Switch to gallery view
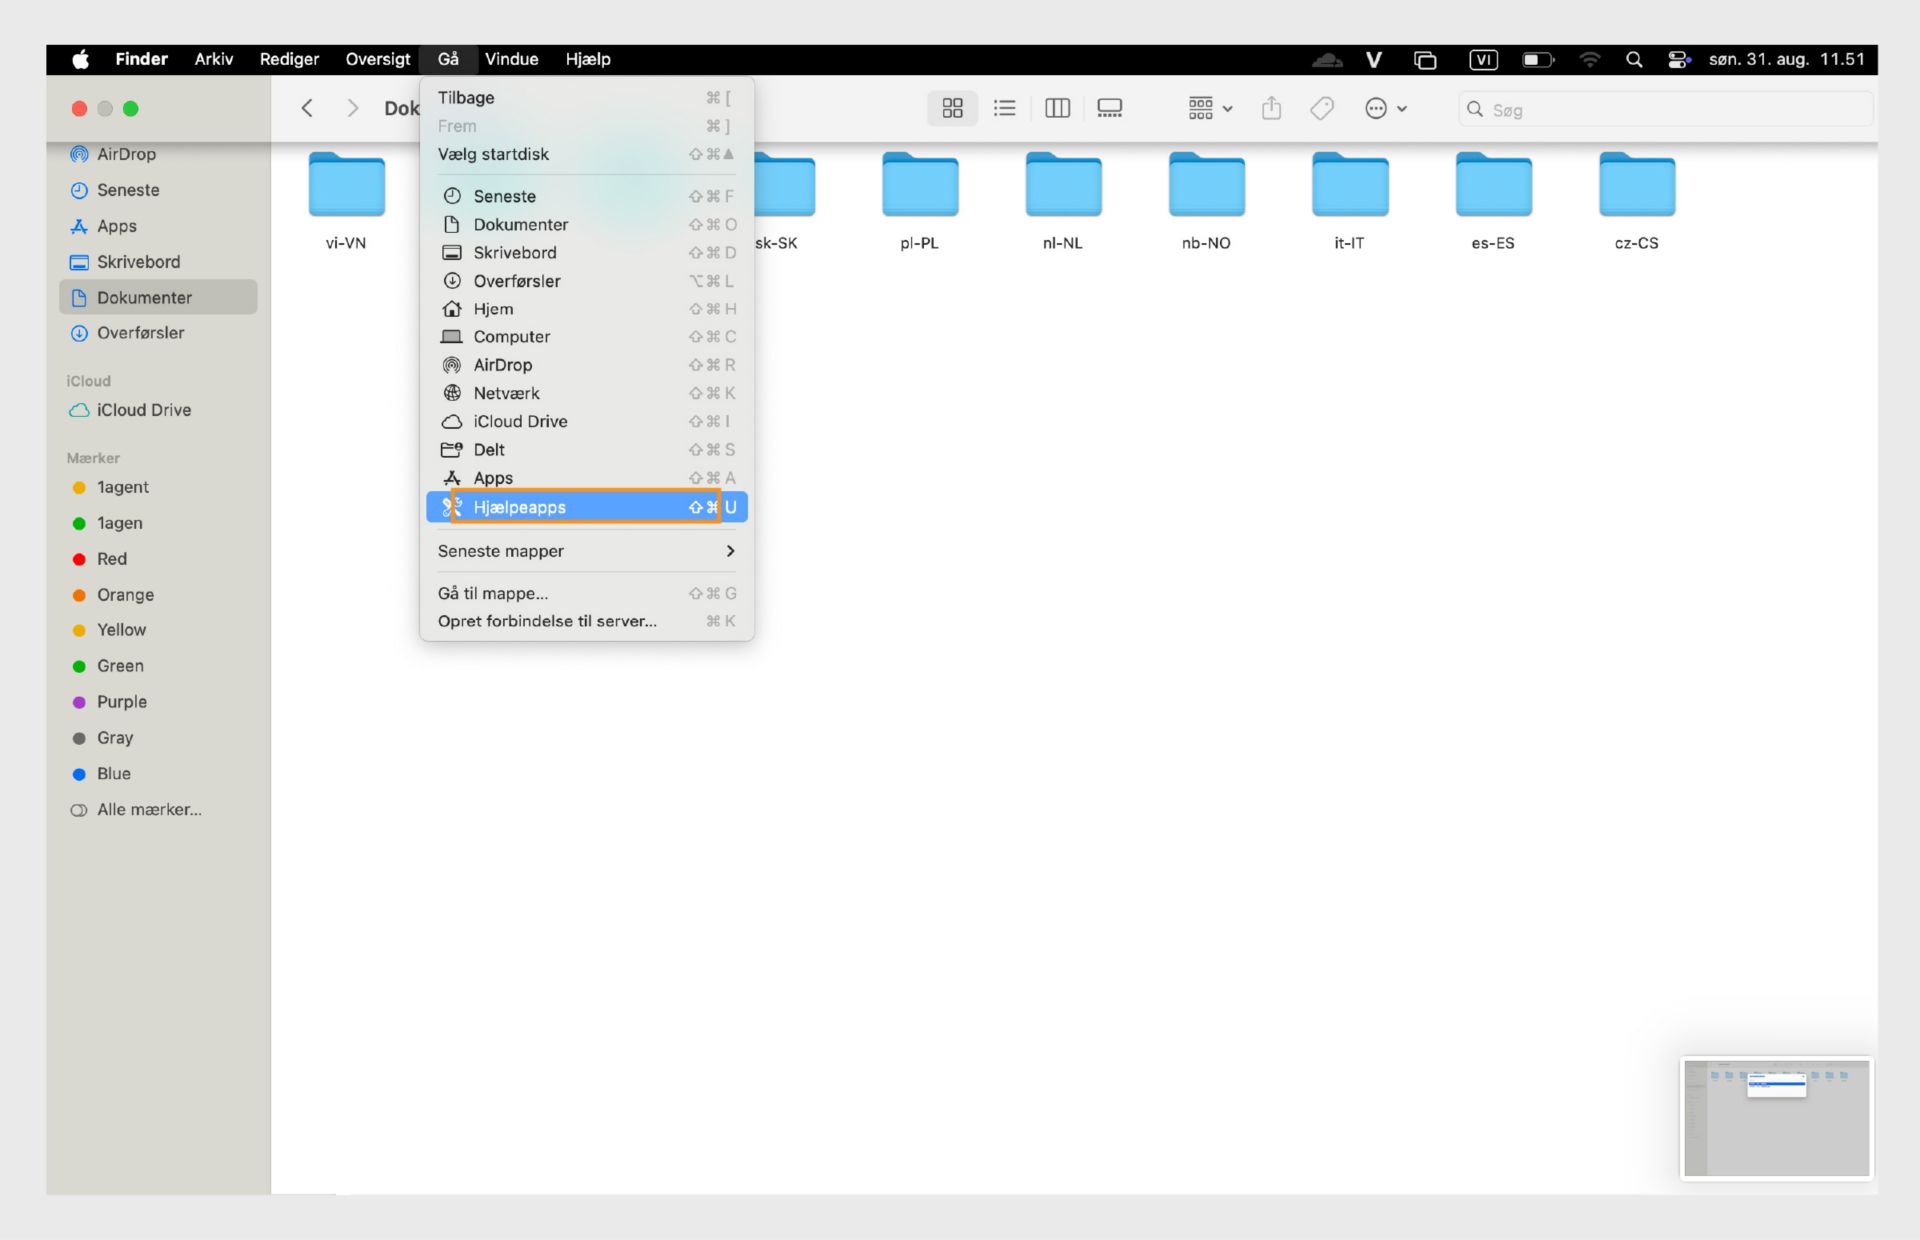1920x1240 pixels. pyautogui.click(x=1109, y=108)
